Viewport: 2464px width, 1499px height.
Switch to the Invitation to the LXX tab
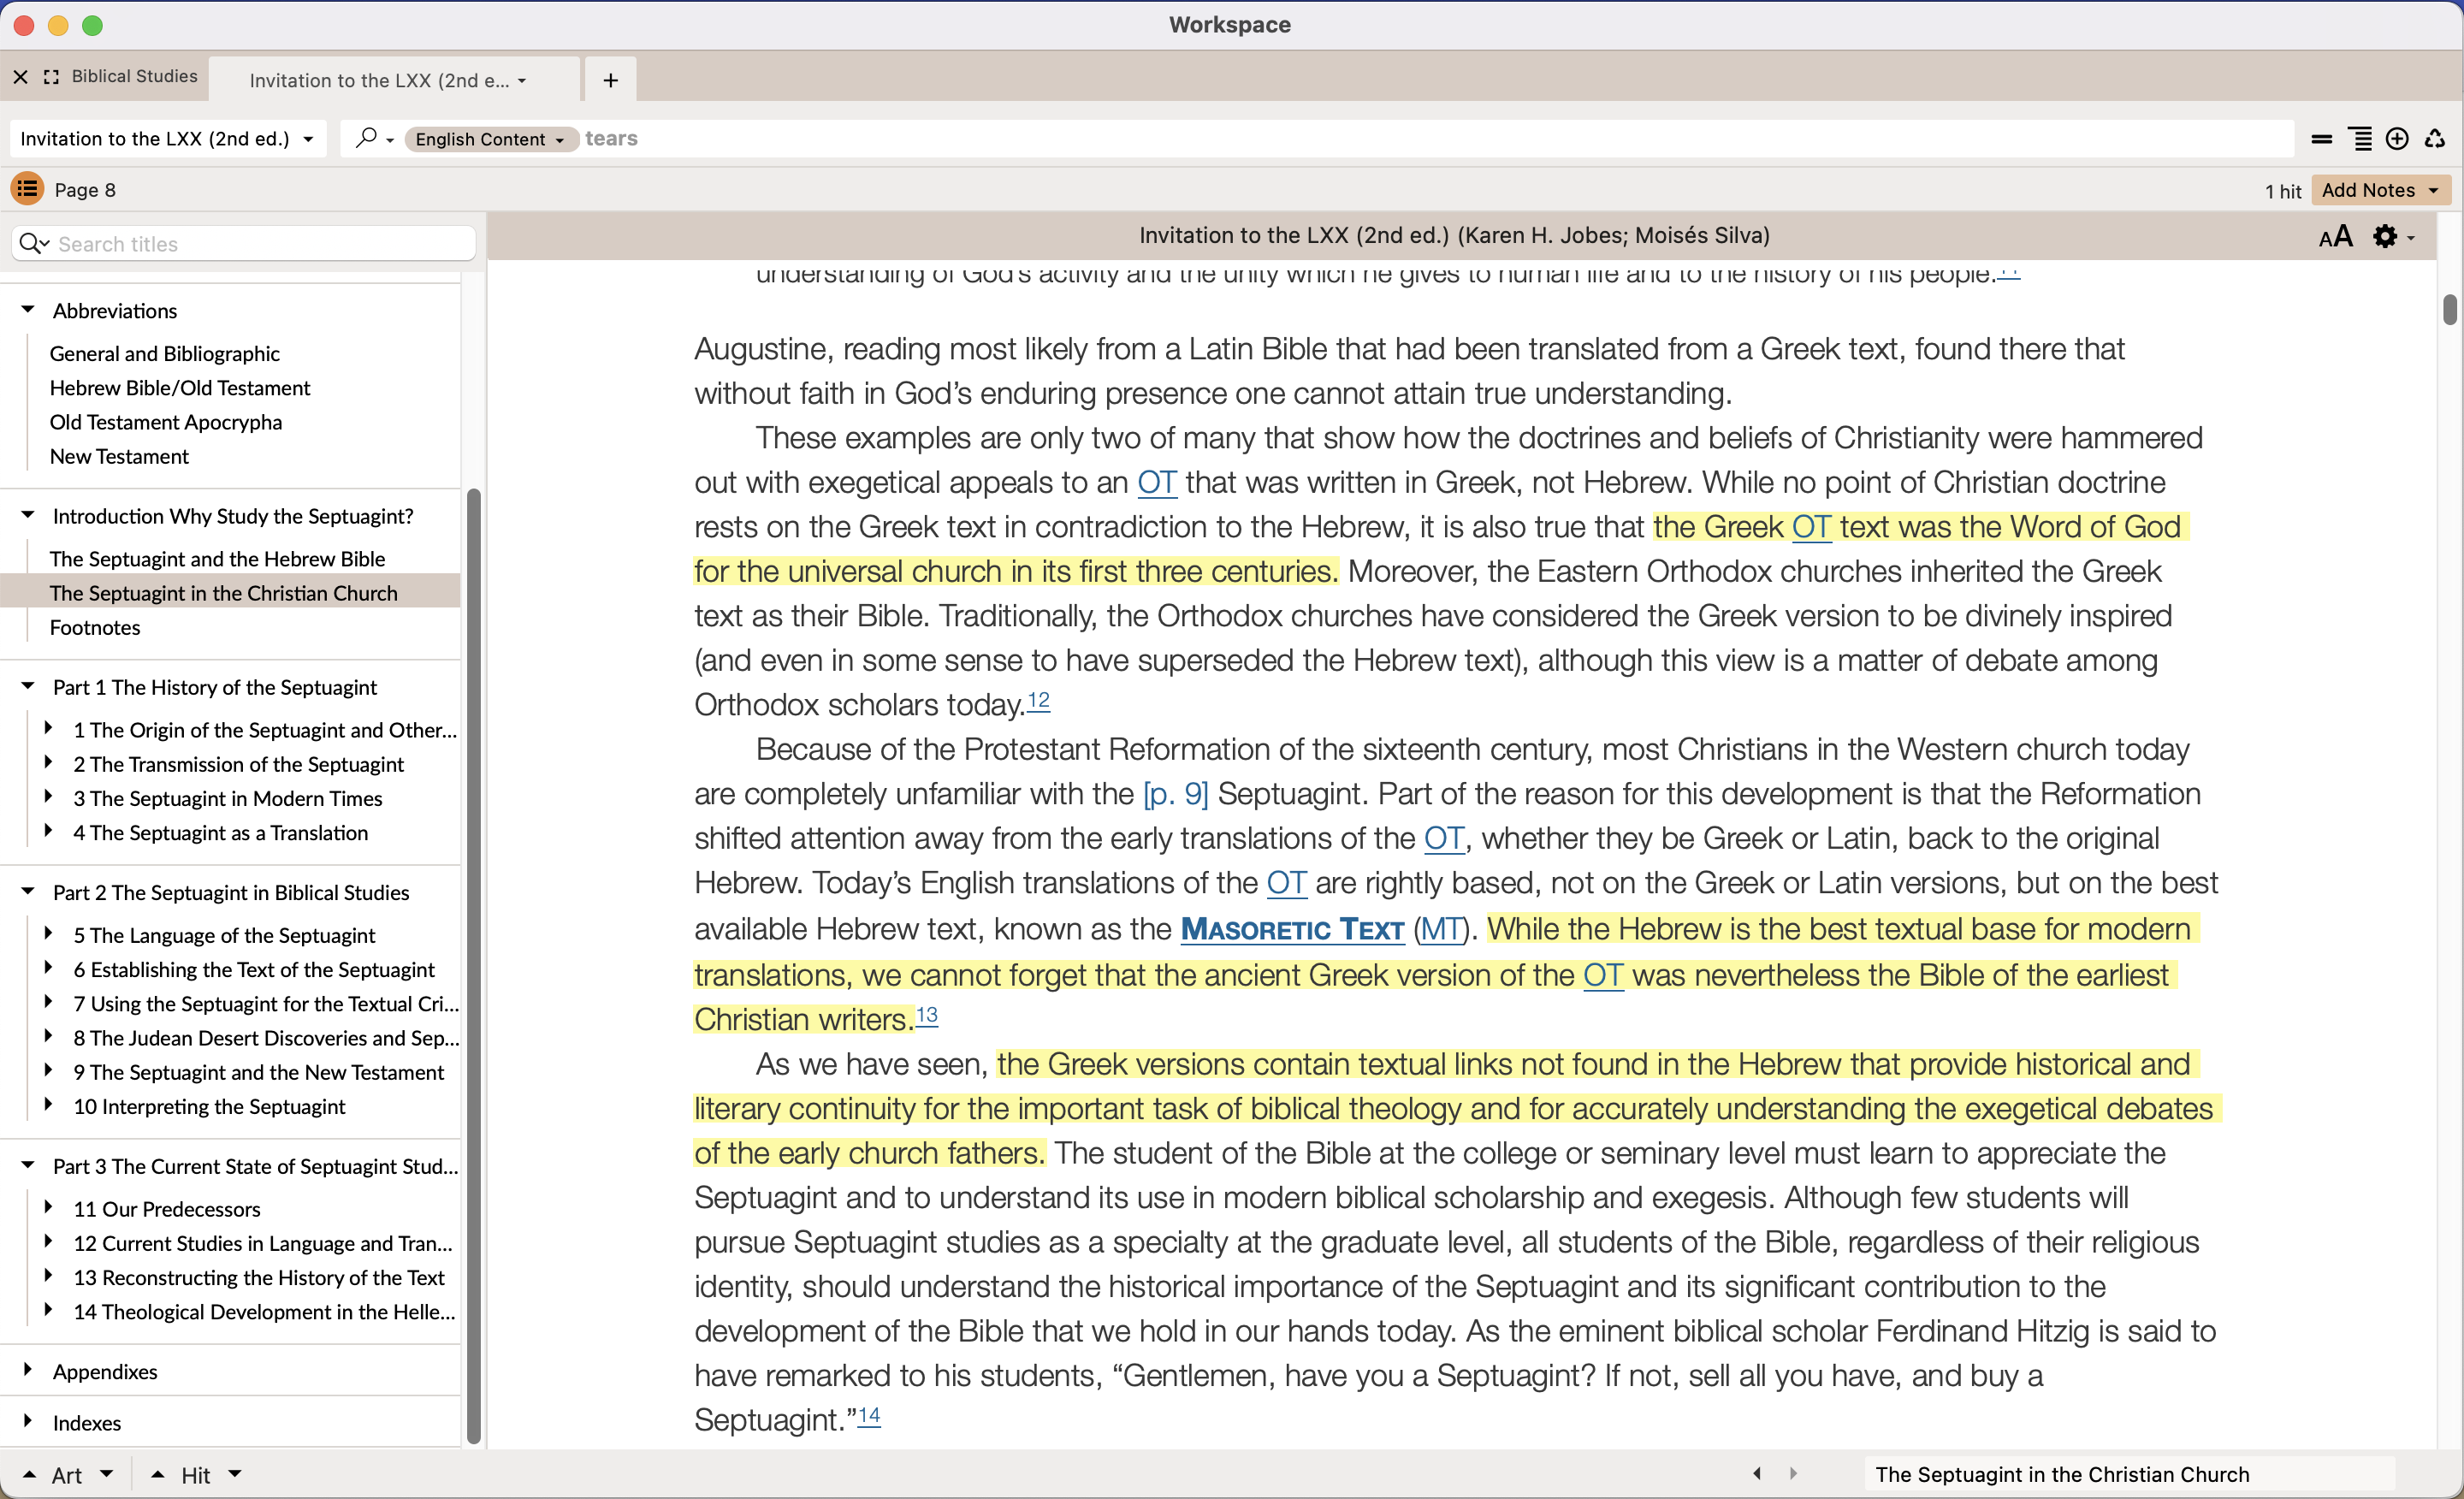coord(380,80)
